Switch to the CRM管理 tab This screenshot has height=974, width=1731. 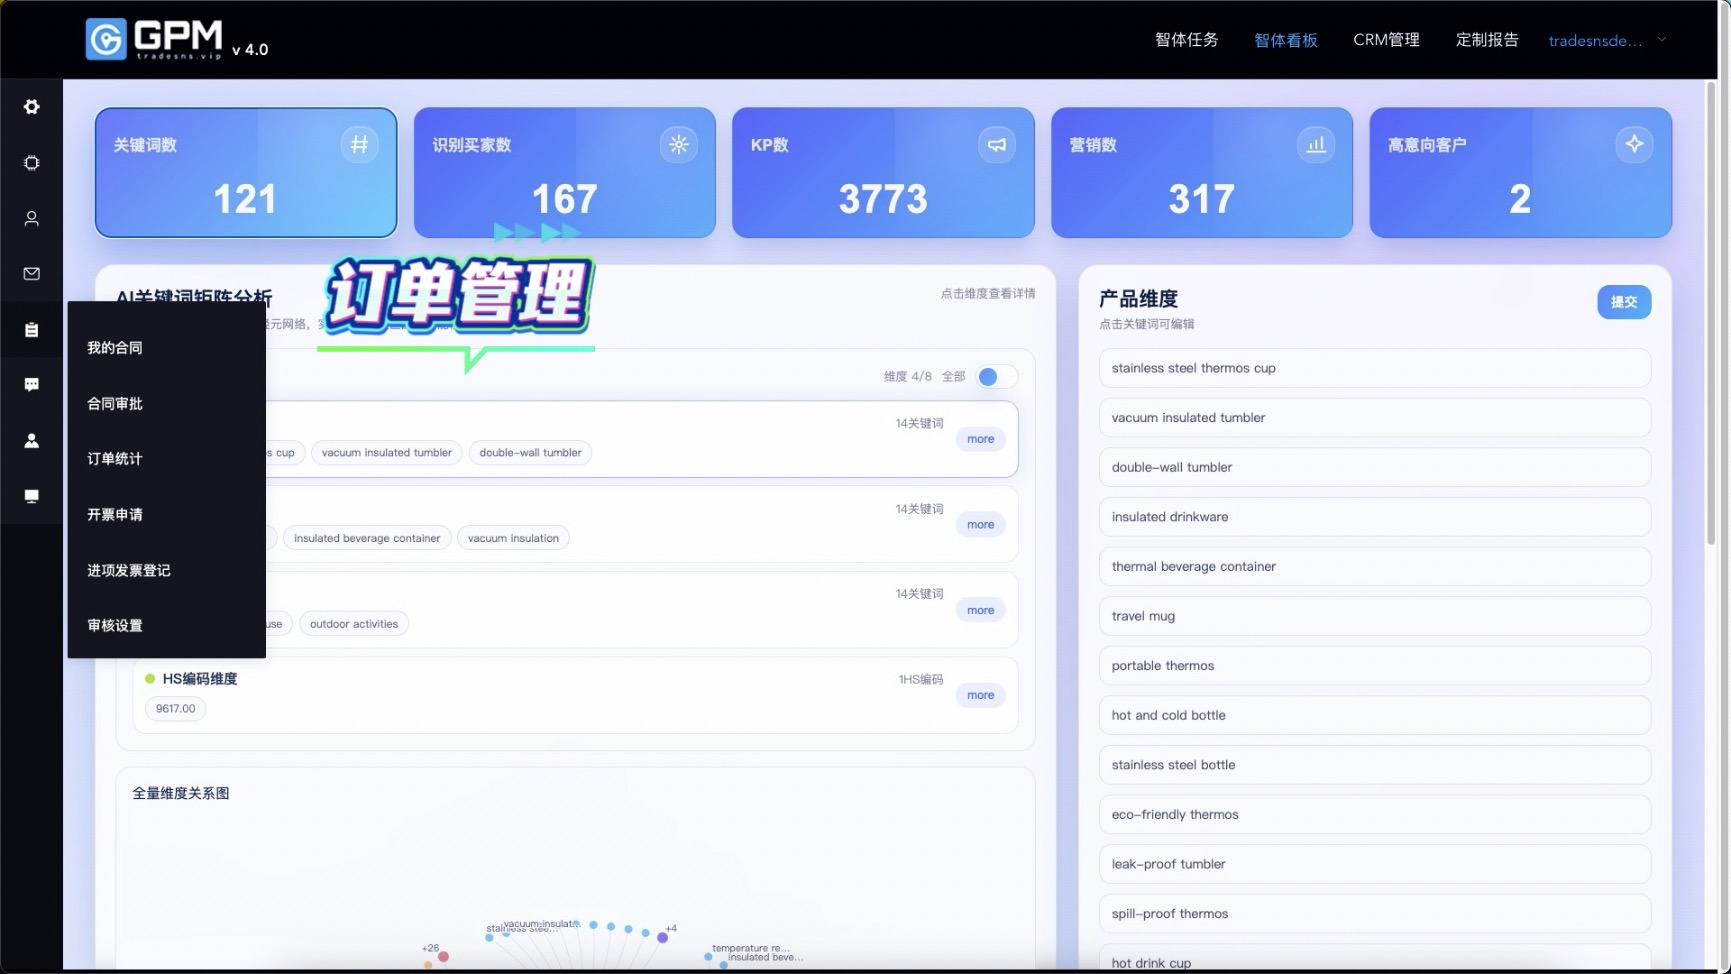pyautogui.click(x=1386, y=40)
